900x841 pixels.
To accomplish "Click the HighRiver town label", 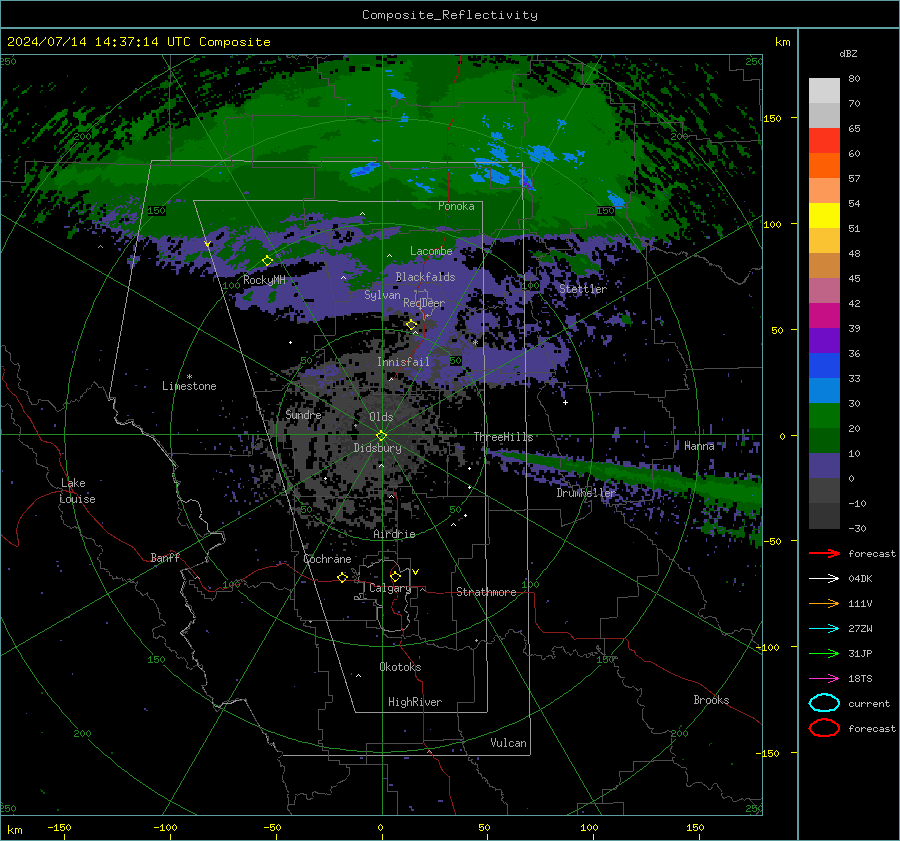I will pos(415,702).
